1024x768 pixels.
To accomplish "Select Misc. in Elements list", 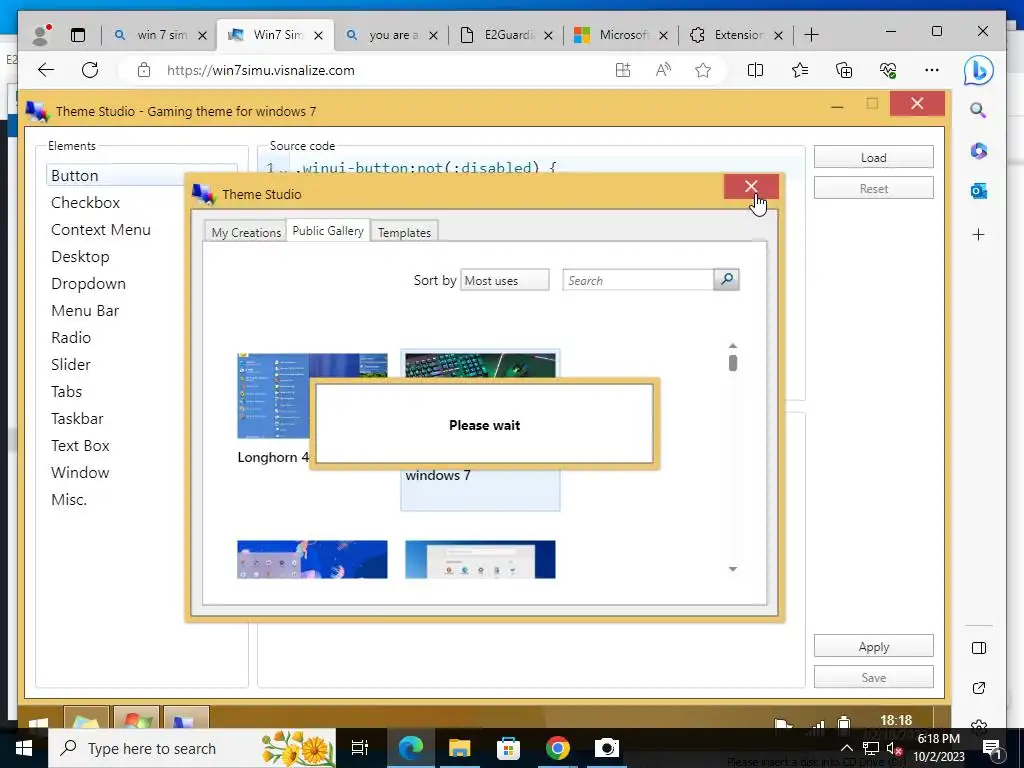I will [x=69, y=500].
